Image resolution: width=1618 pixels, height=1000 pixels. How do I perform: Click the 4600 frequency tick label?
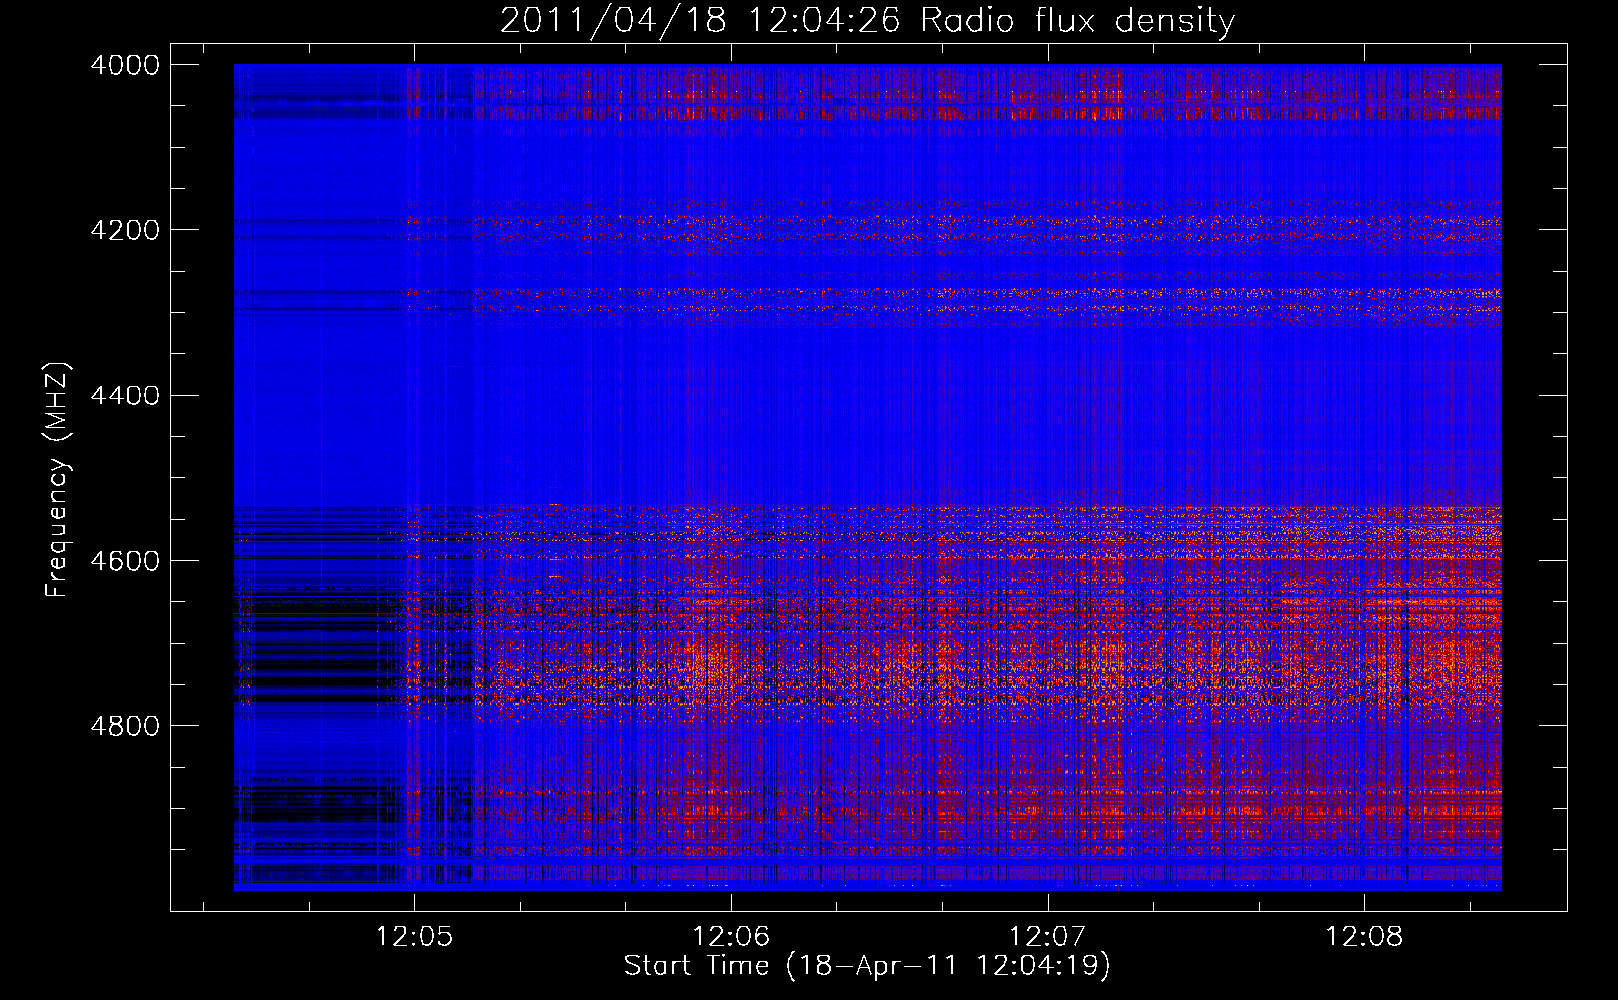click(125, 561)
